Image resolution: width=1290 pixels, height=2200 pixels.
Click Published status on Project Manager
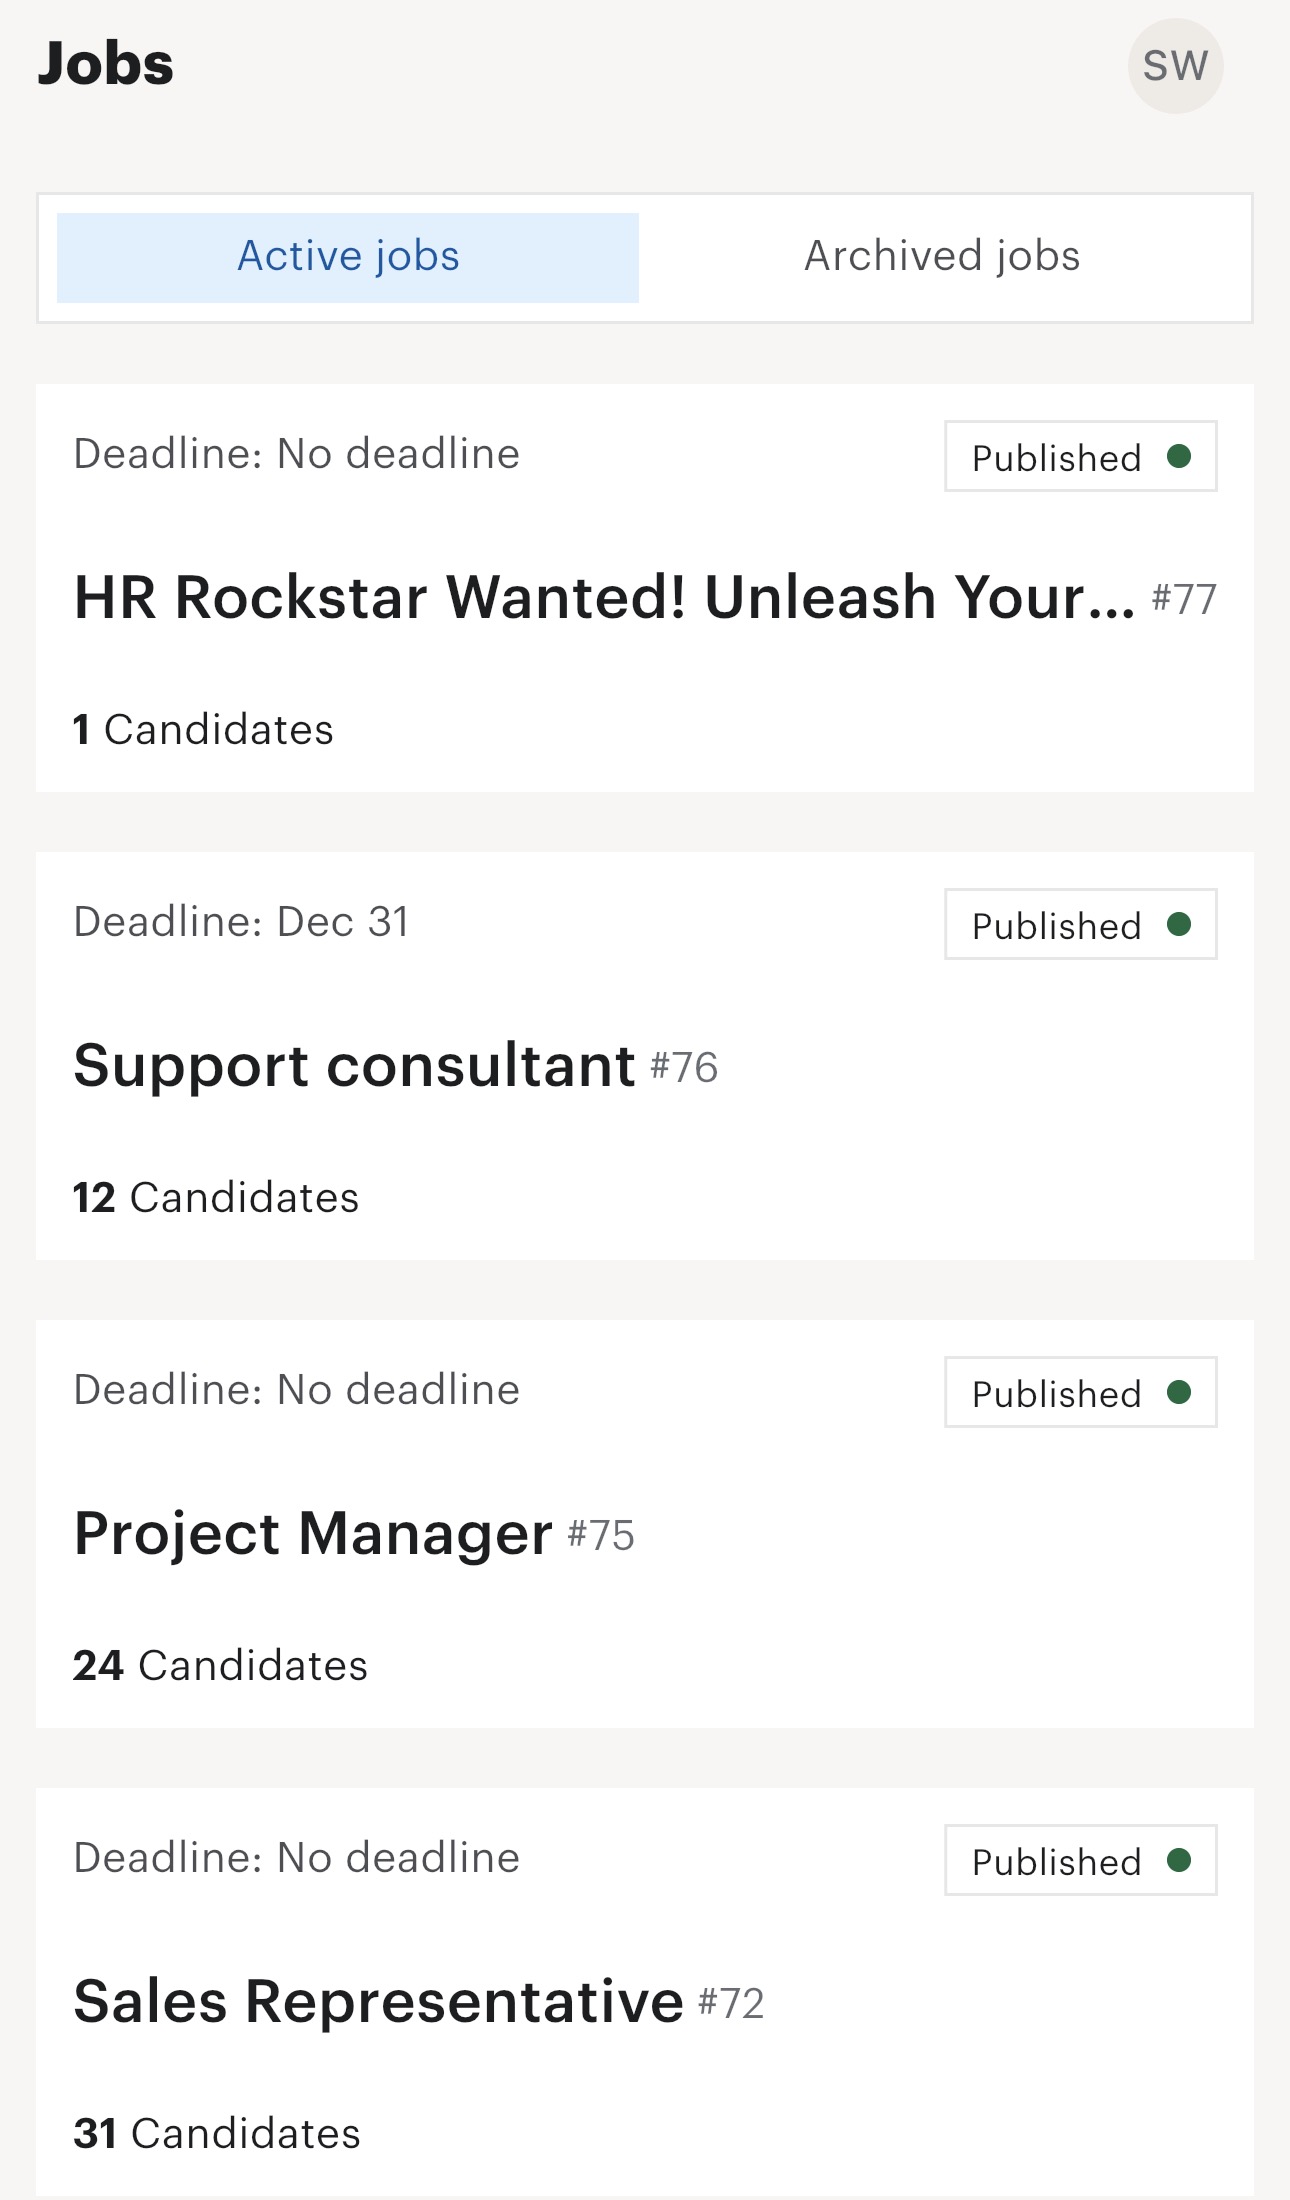point(1081,1393)
